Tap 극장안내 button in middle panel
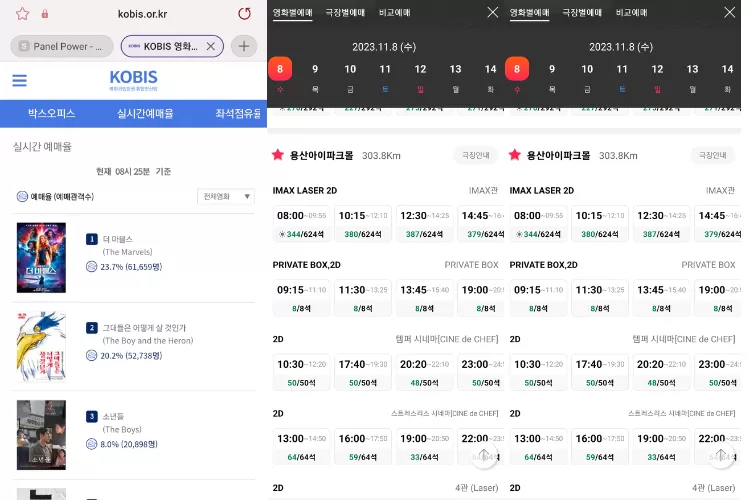The width and height of the screenshot is (750, 500). [475, 156]
